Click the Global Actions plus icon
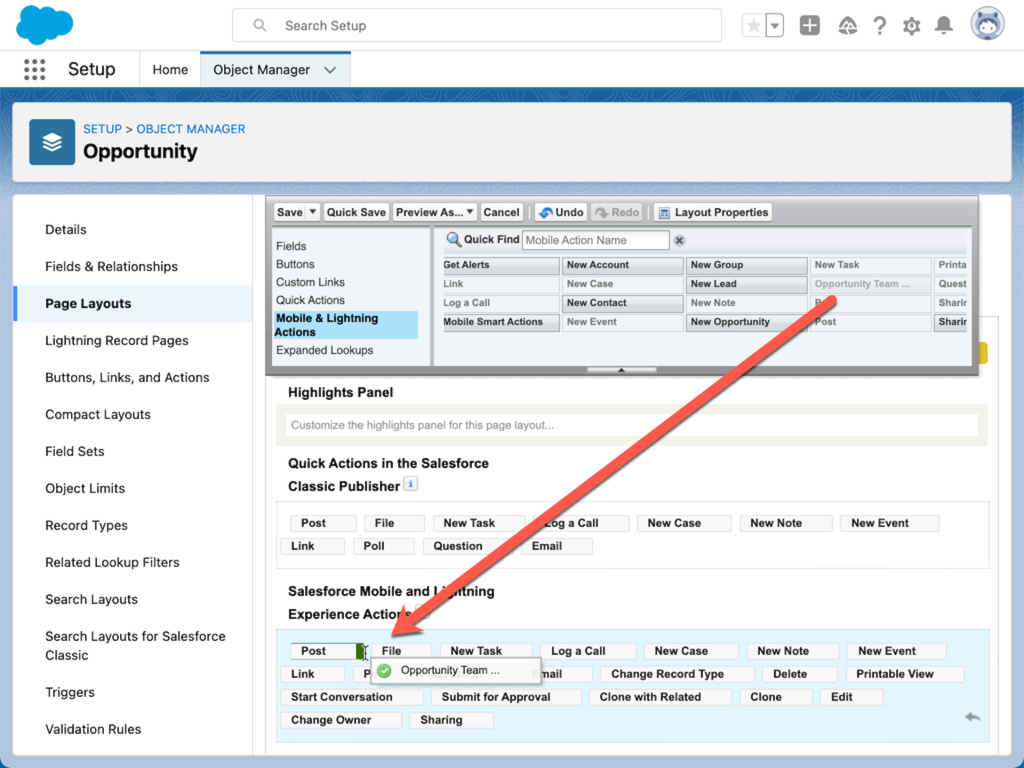 (810, 26)
